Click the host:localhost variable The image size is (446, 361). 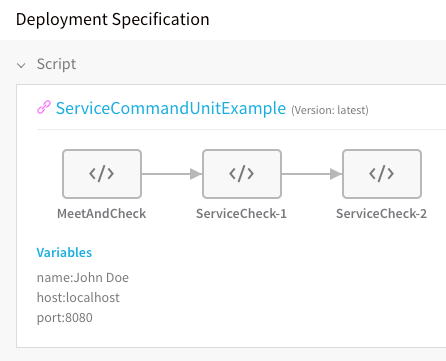point(78,297)
